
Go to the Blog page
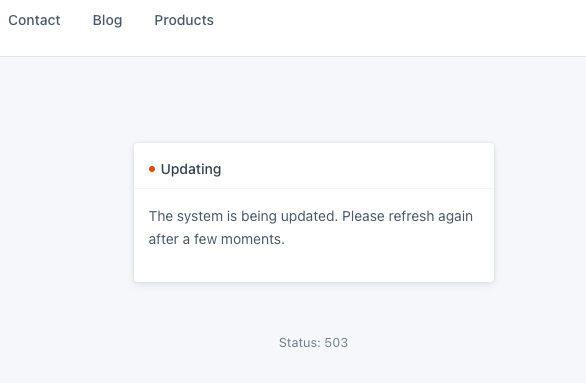107,21
